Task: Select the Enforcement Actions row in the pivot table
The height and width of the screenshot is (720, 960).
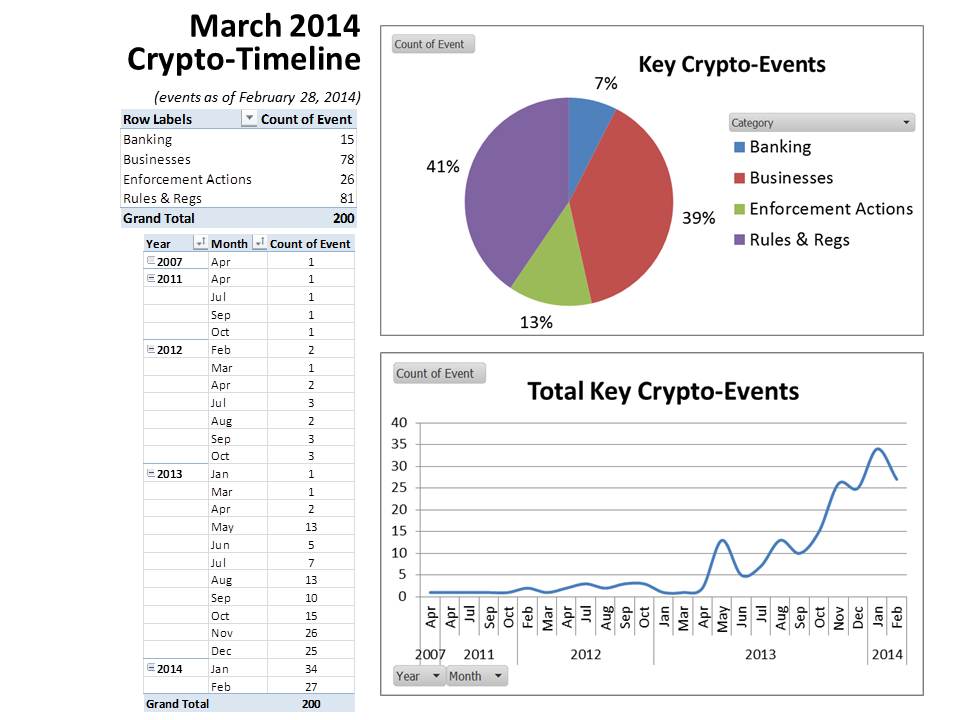Action: point(187,179)
